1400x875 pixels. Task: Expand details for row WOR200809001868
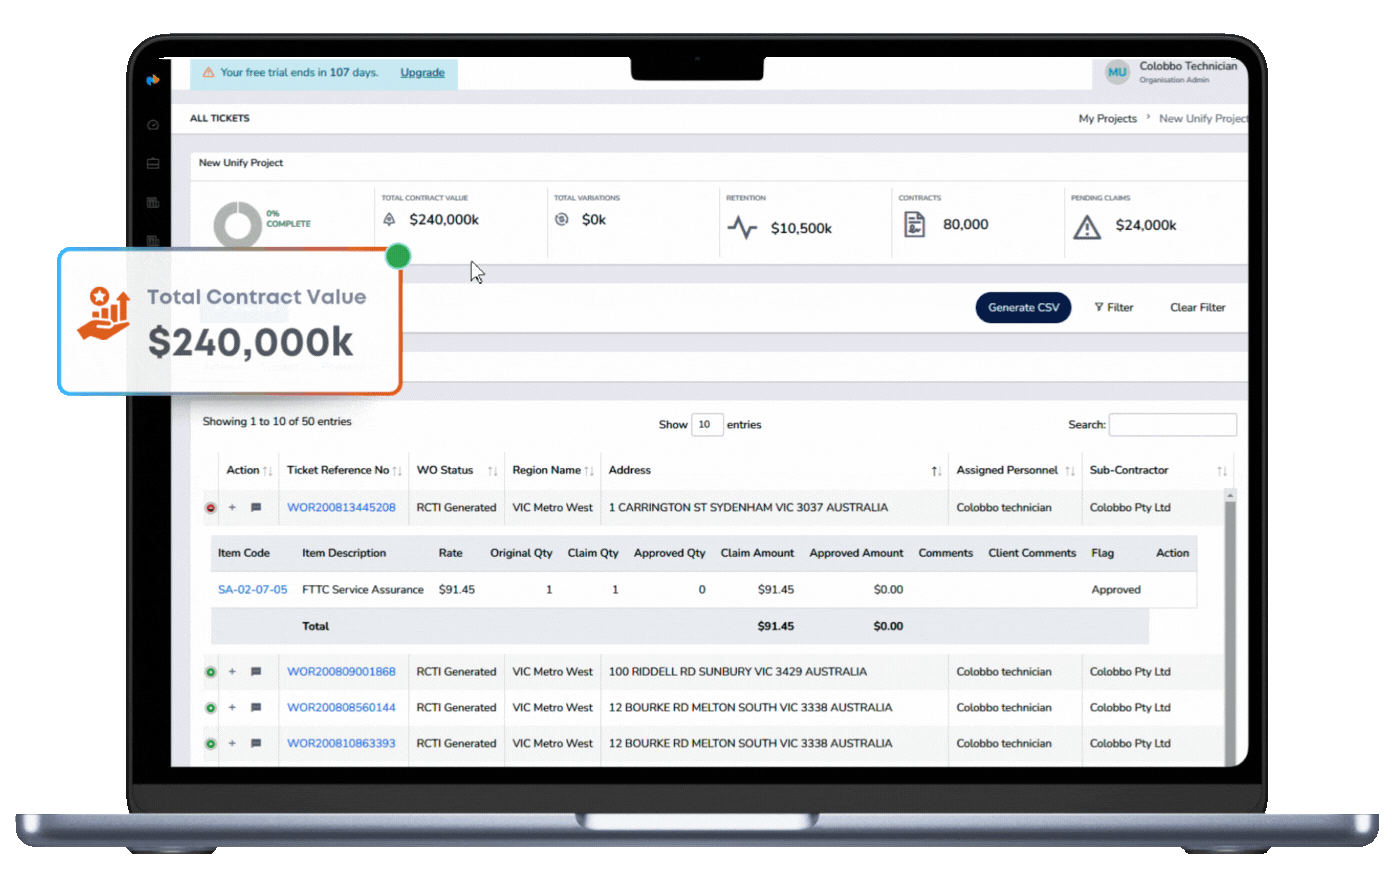210,671
